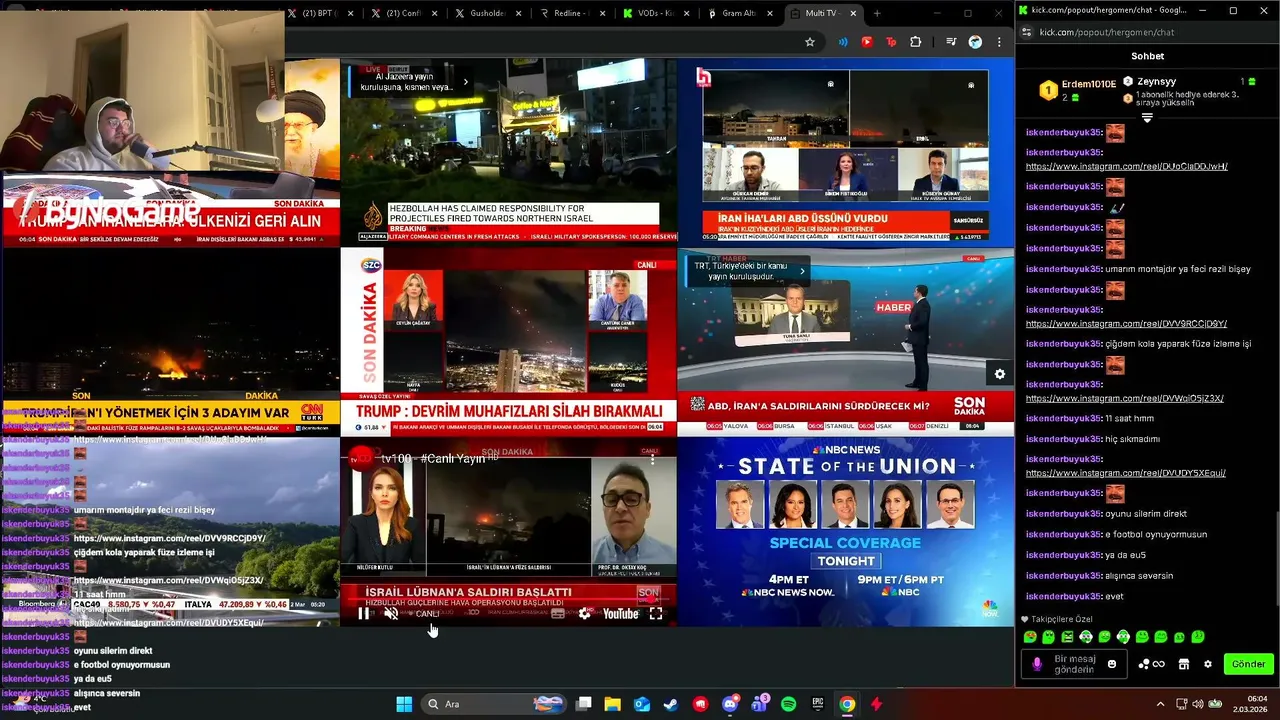
Task: Pause the tv100 YouTube stream
Action: pos(364,614)
